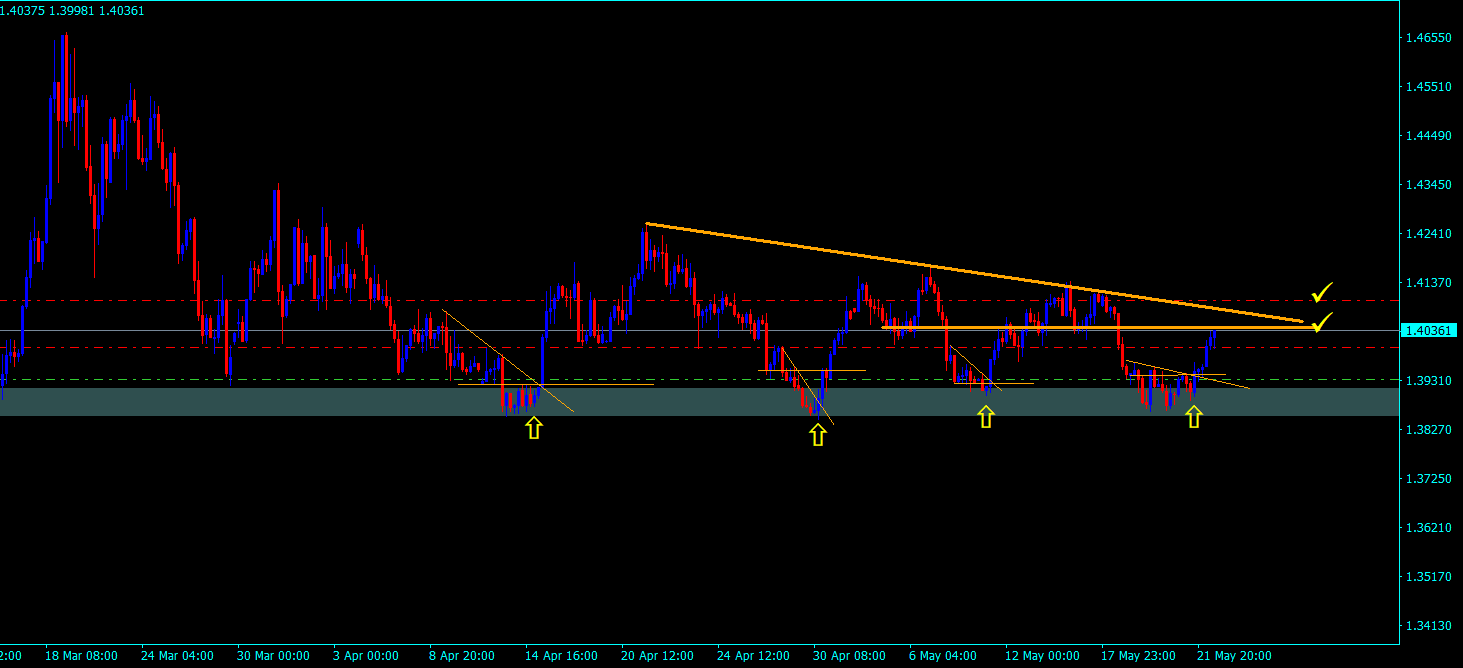Click the 1.34130 price label

(x=1428, y=626)
